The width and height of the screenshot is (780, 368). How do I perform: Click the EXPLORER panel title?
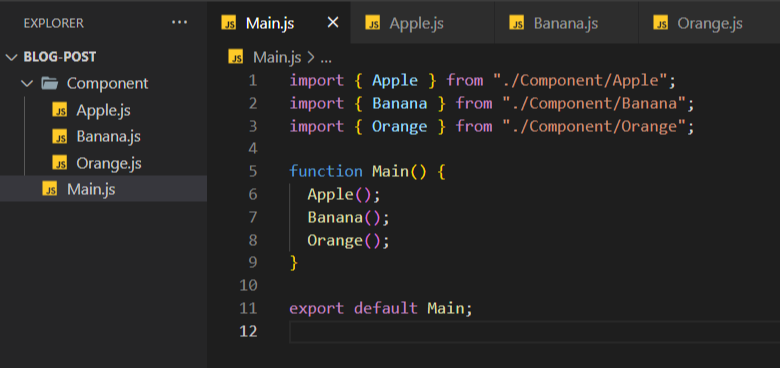54,23
